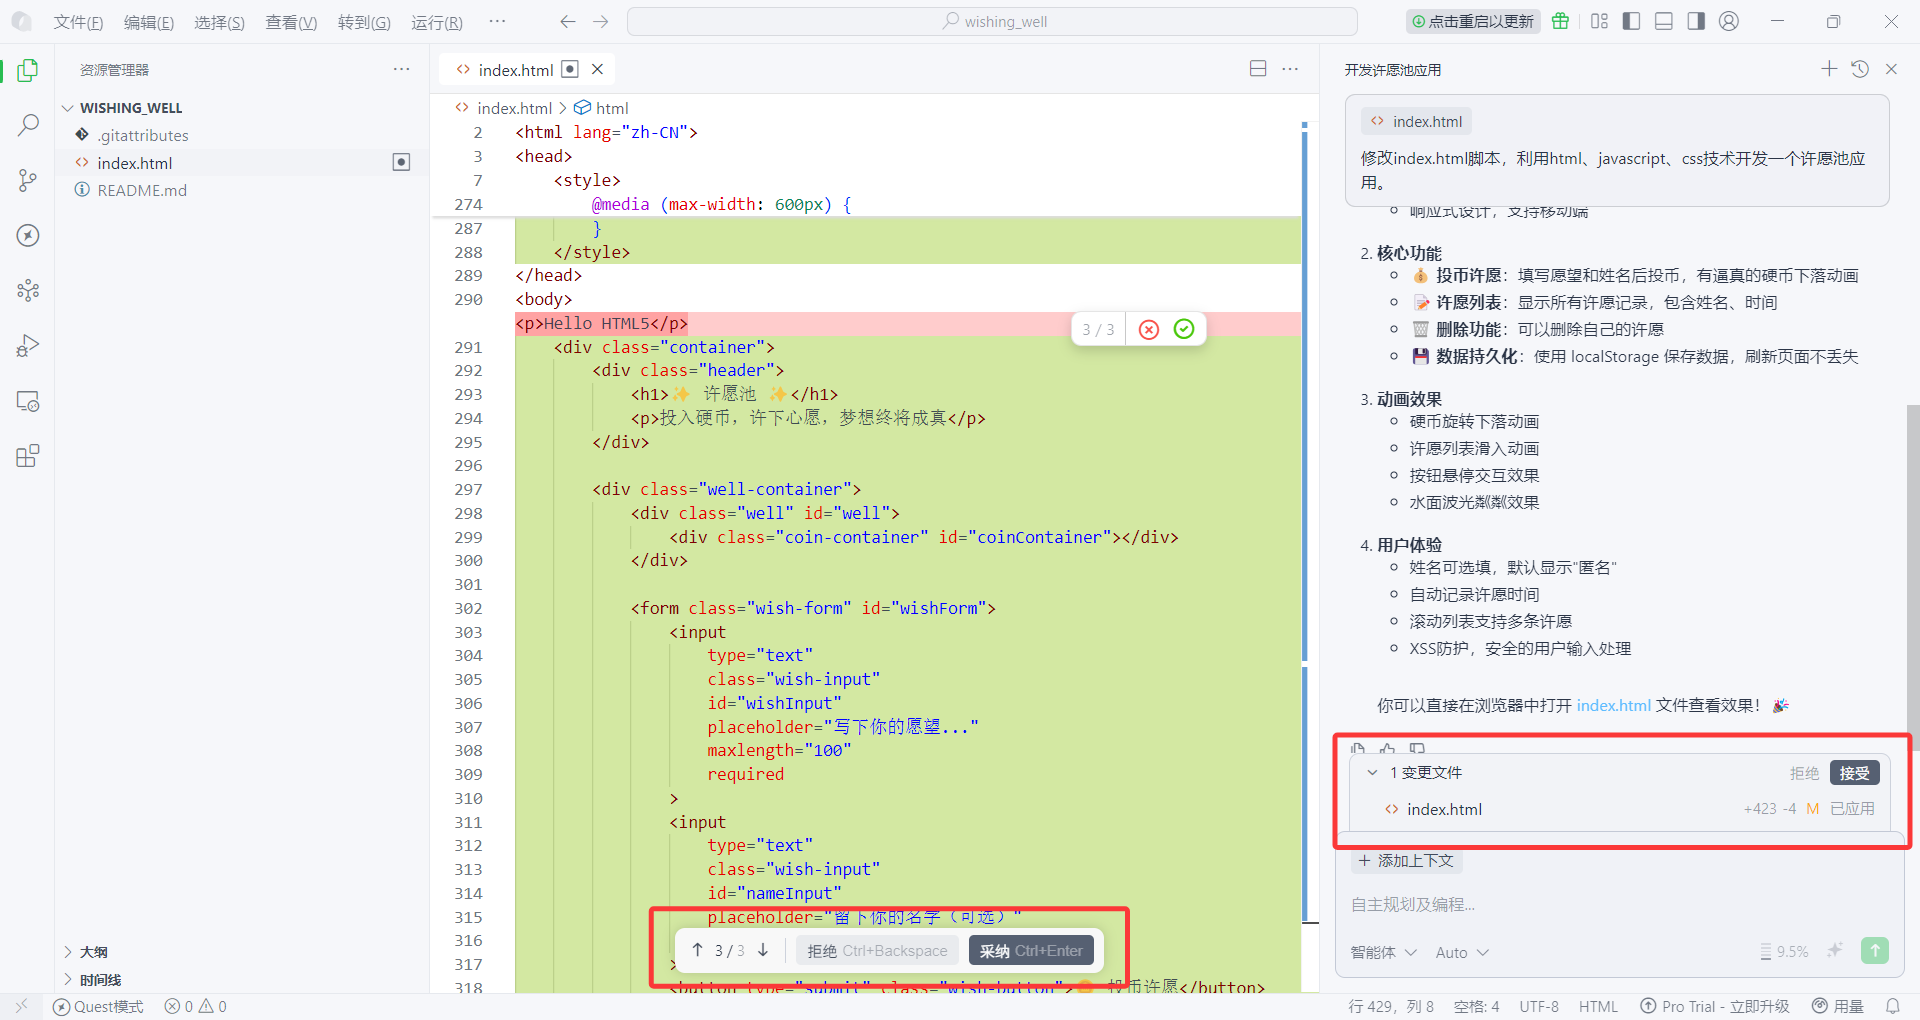Screen dimensions: 1920x1020
Task: Open the Search view in activity bar
Action: point(28,125)
